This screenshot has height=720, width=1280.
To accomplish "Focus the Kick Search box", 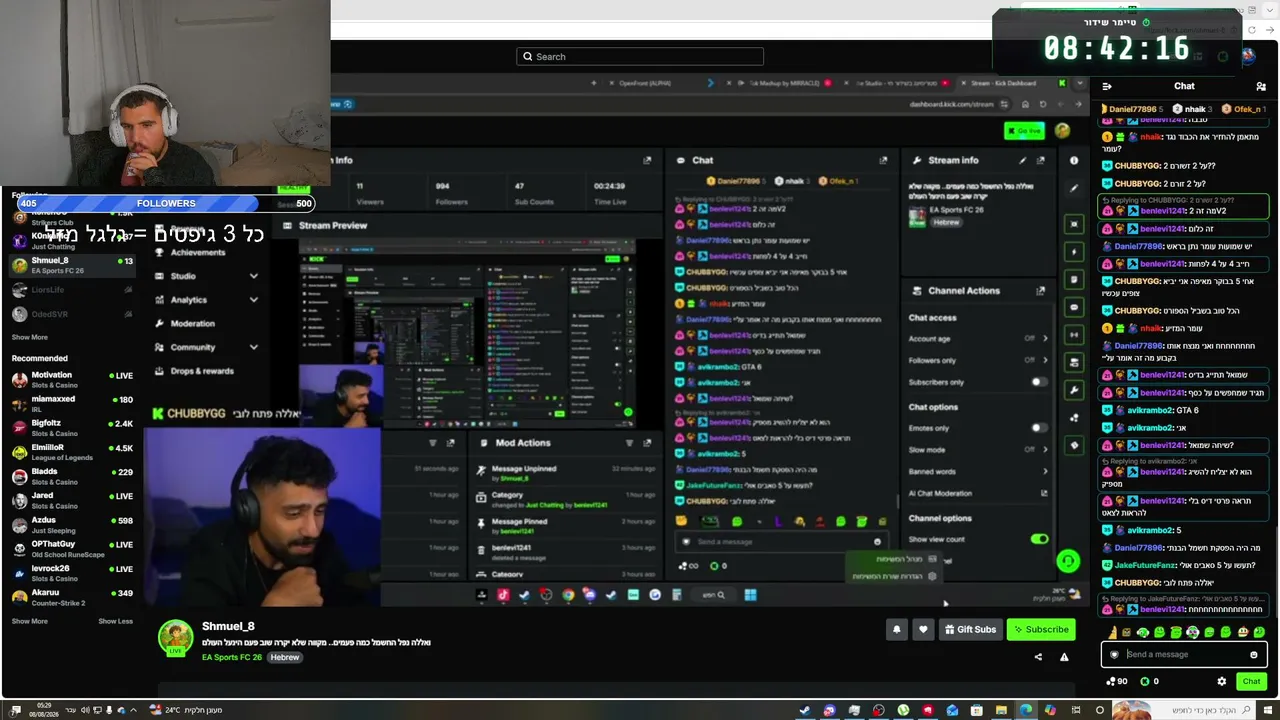I will 640,57.
